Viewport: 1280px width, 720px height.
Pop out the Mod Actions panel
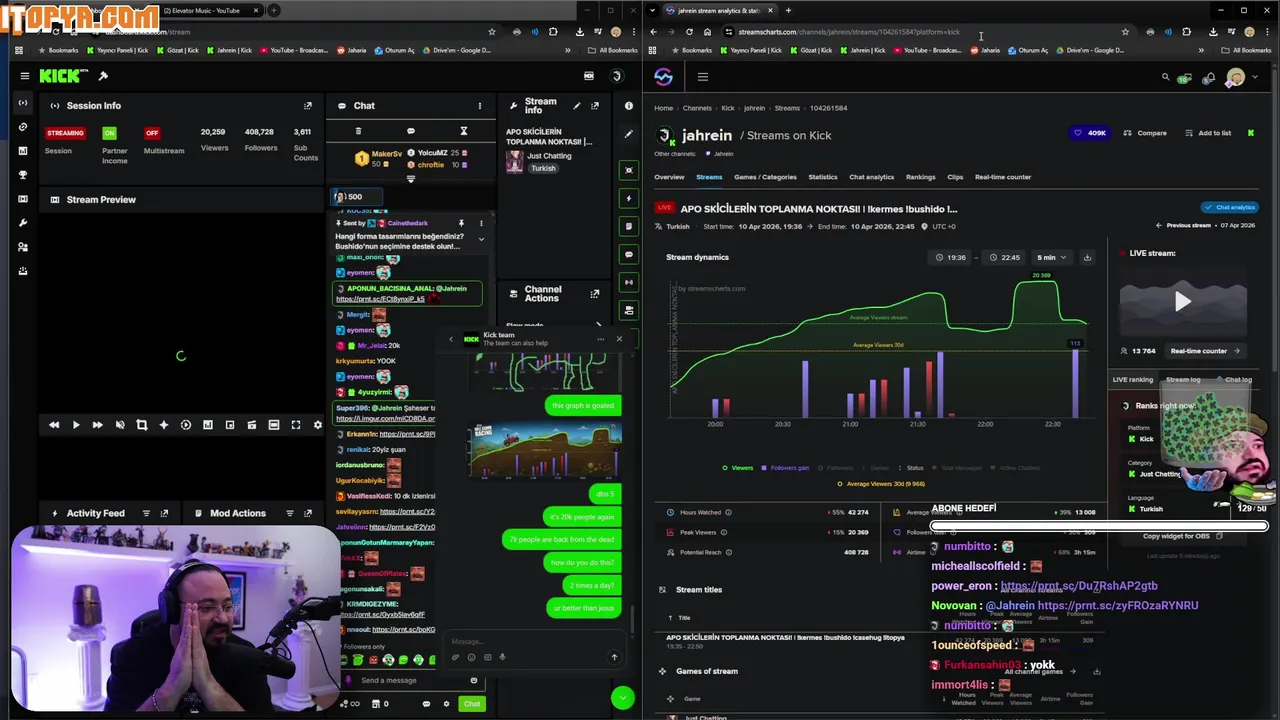308,513
